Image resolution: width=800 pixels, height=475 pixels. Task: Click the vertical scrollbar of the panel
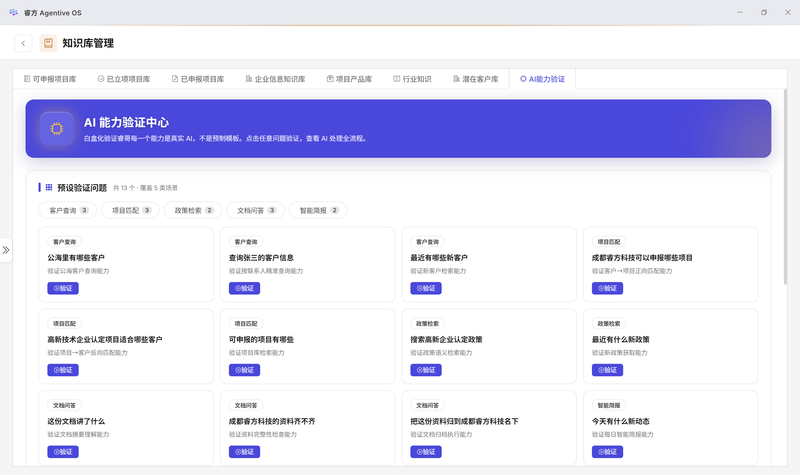pyautogui.click(x=785, y=187)
